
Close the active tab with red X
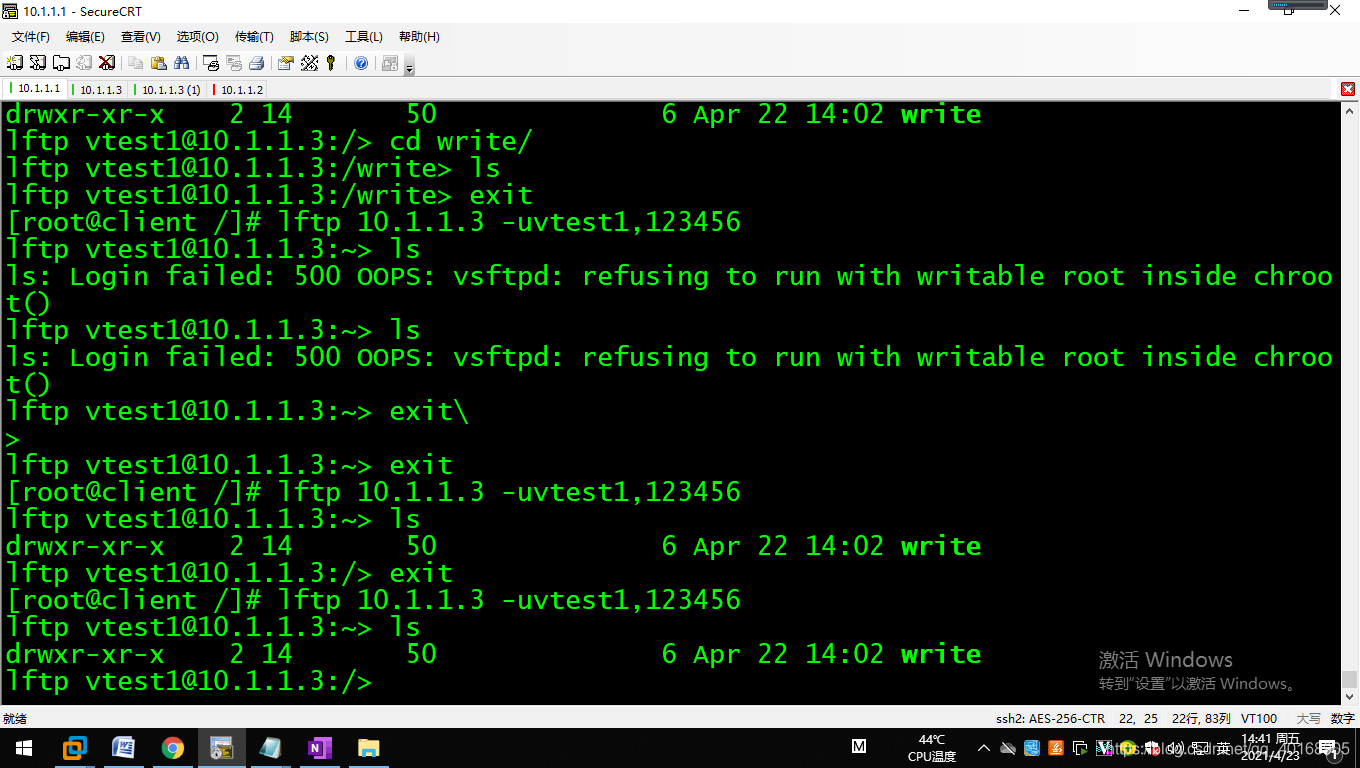[x=1348, y=90]
